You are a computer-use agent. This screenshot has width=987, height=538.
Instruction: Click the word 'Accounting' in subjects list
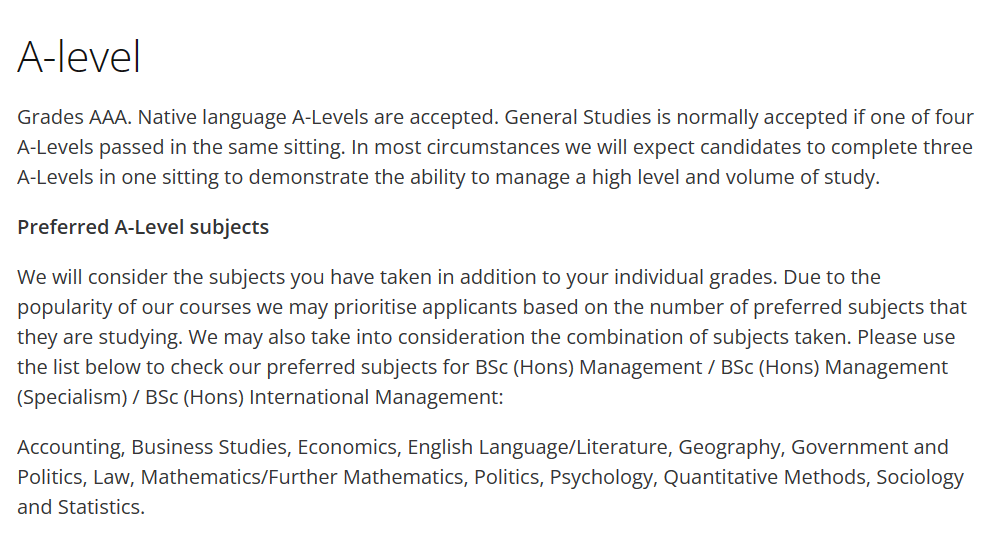pos(68,447)
